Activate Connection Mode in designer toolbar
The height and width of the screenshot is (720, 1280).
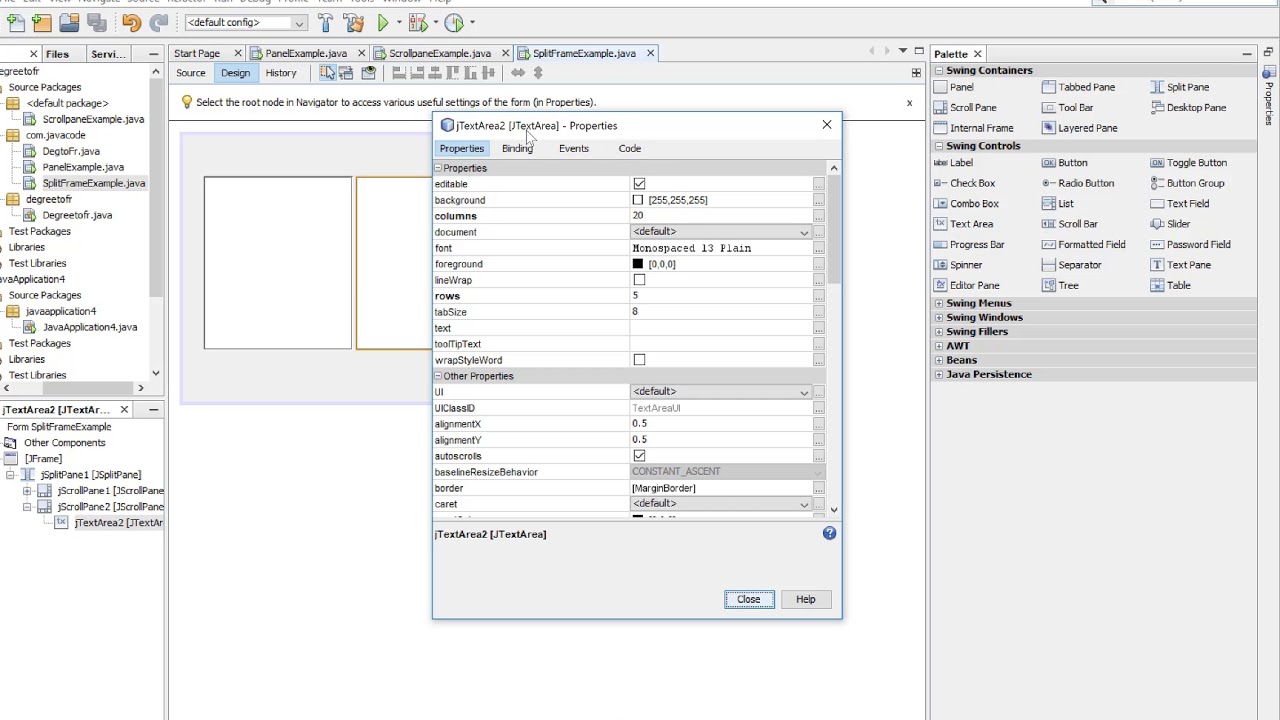tap(346, 73)
